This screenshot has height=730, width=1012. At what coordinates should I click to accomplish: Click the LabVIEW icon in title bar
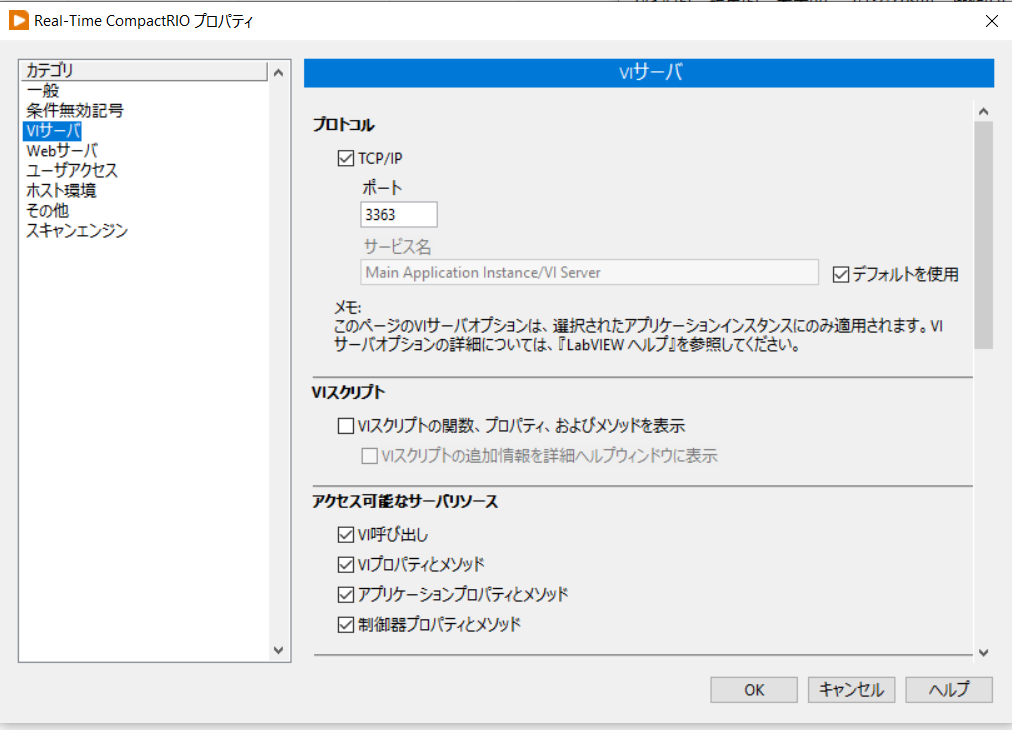pos(19,21)
